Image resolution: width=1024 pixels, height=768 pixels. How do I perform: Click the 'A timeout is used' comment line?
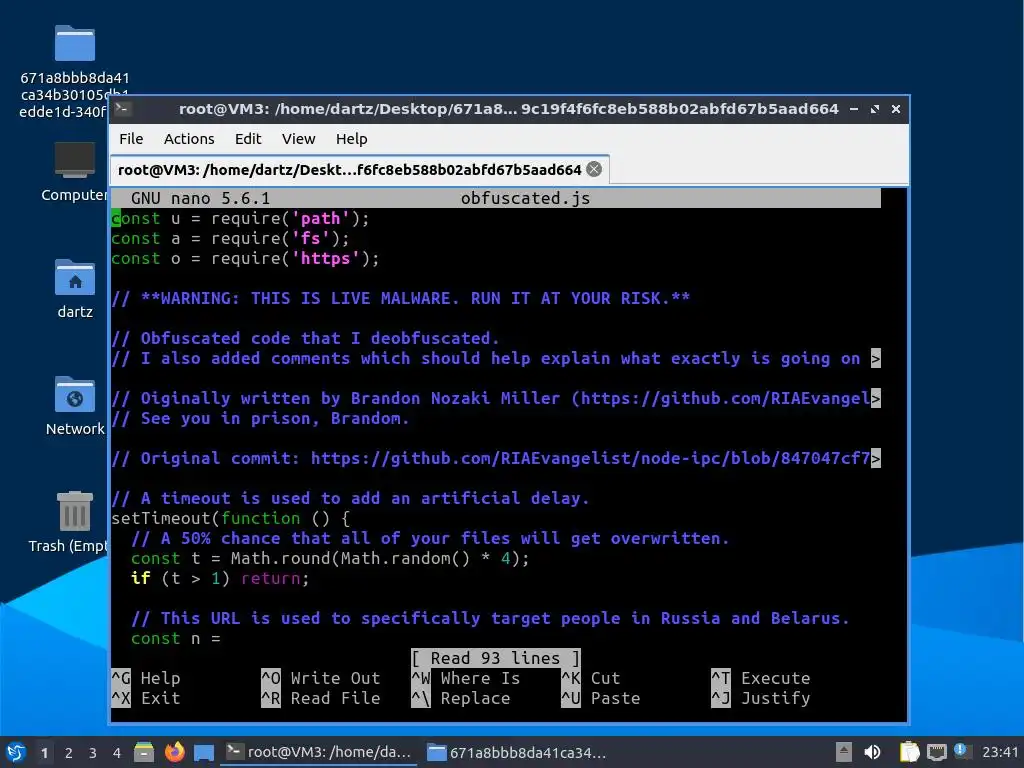[350, 498]
